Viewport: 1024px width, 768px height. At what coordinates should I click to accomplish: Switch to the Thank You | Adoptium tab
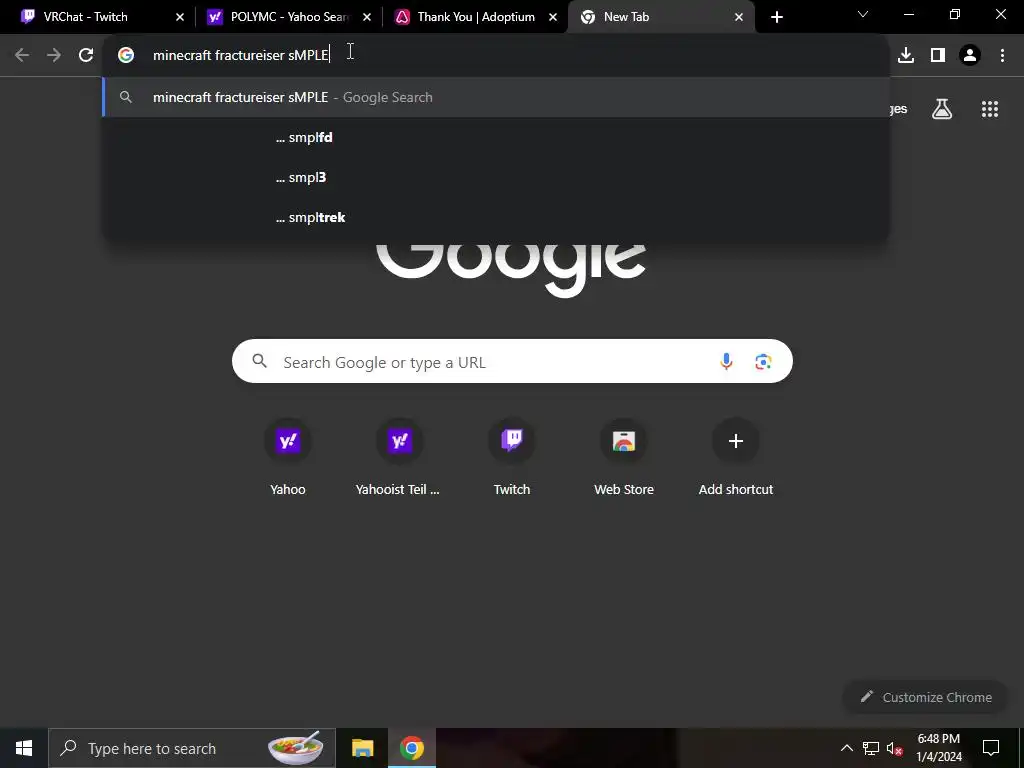pyautogui.click(x=475, y=17)
